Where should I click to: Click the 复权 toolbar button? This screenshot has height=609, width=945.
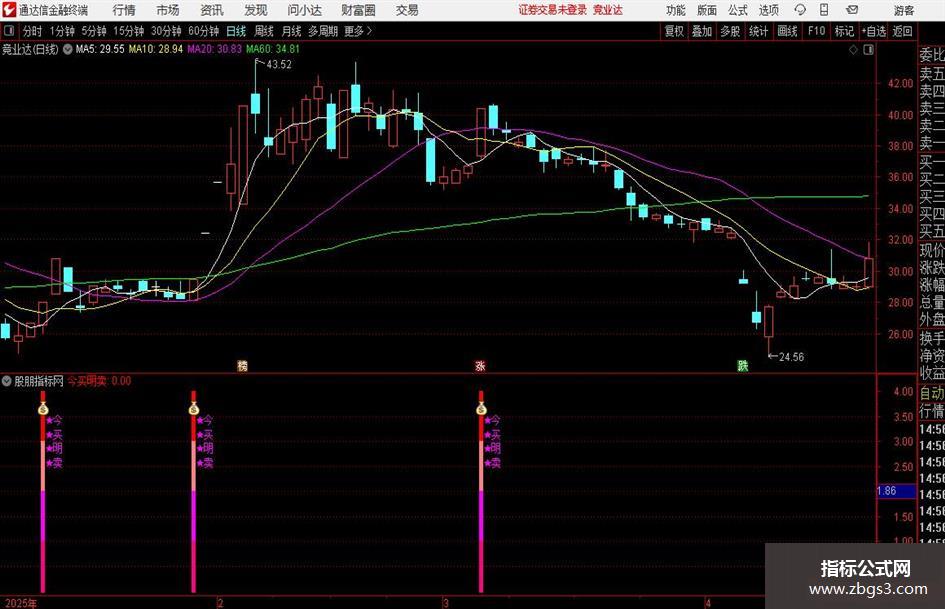pyautogui.click(x=674, y=31)
